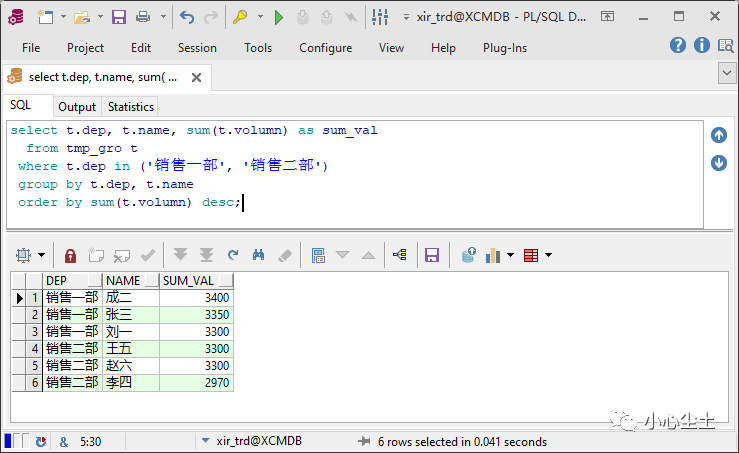Open the Configure menu

326,48
